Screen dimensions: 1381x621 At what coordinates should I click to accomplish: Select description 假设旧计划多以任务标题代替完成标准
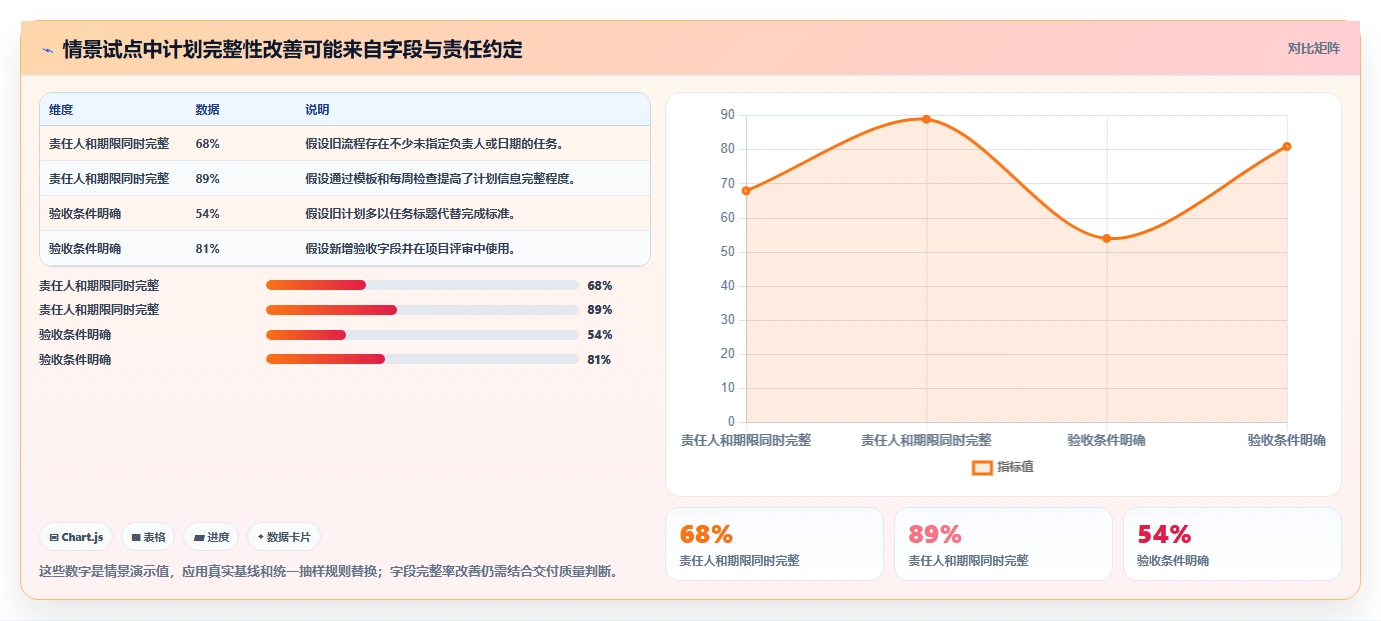(x=410, y=214)
